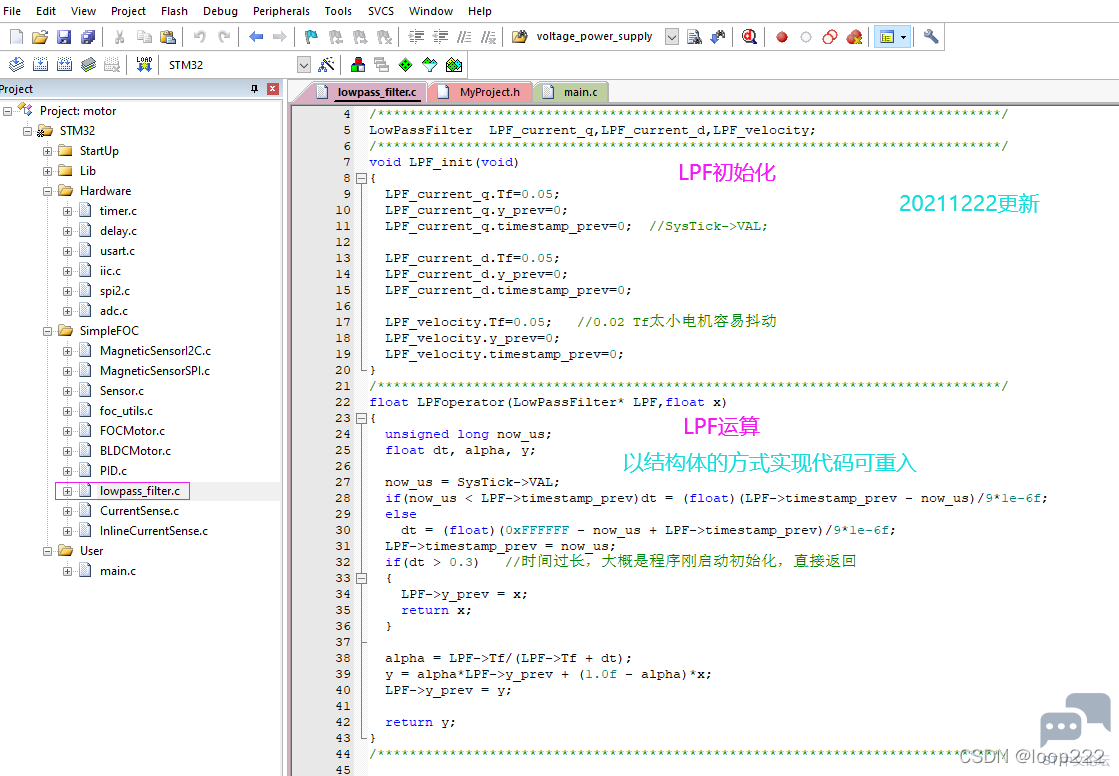The image size is (1119, 776).
Task: Open Options for Target via the magic wand icon
Action: click(x=327, y=65)
